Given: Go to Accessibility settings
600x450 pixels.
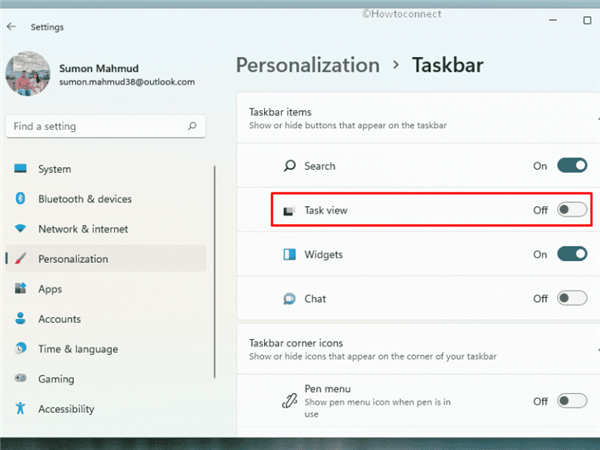Looking at the screenshot, I should pos(66,409).
